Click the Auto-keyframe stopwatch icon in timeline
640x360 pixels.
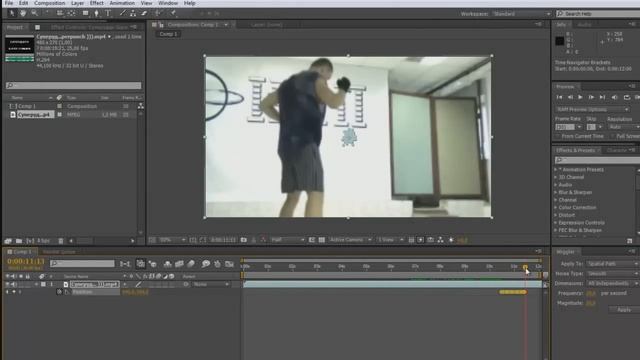click(218, 264)
